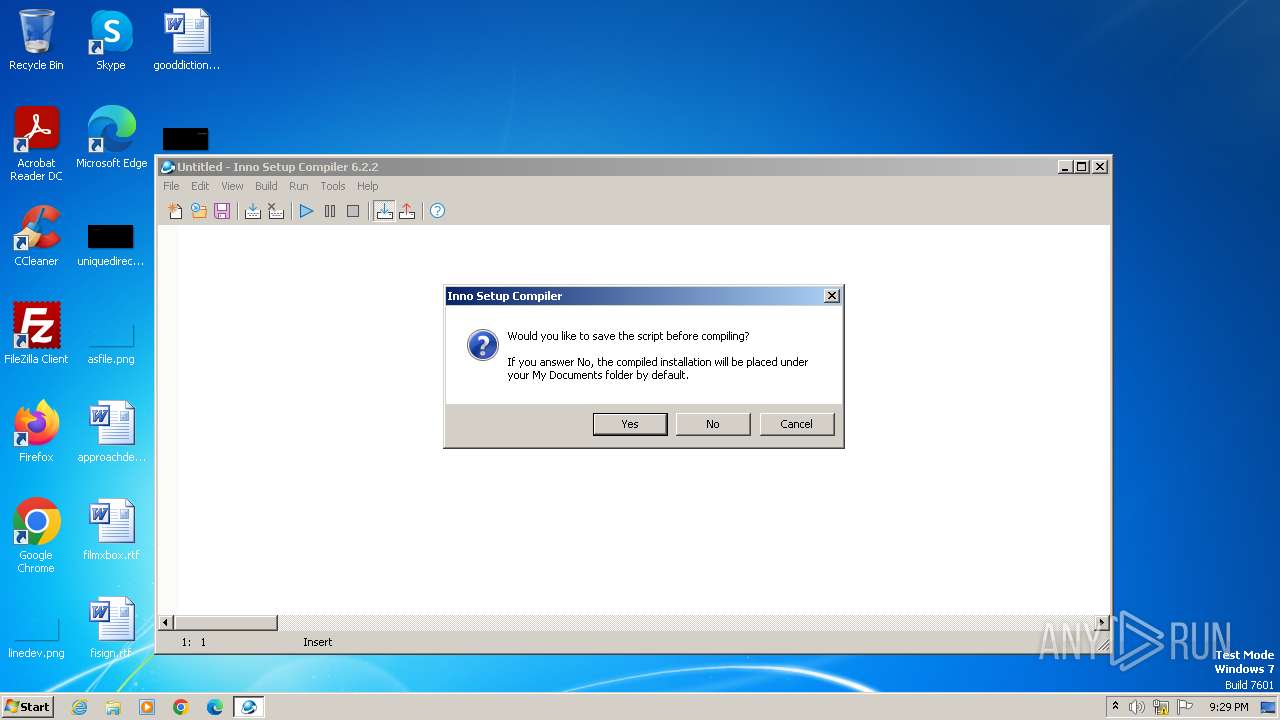
Task: Open the View menu
Action: click(x=232, y=186)
